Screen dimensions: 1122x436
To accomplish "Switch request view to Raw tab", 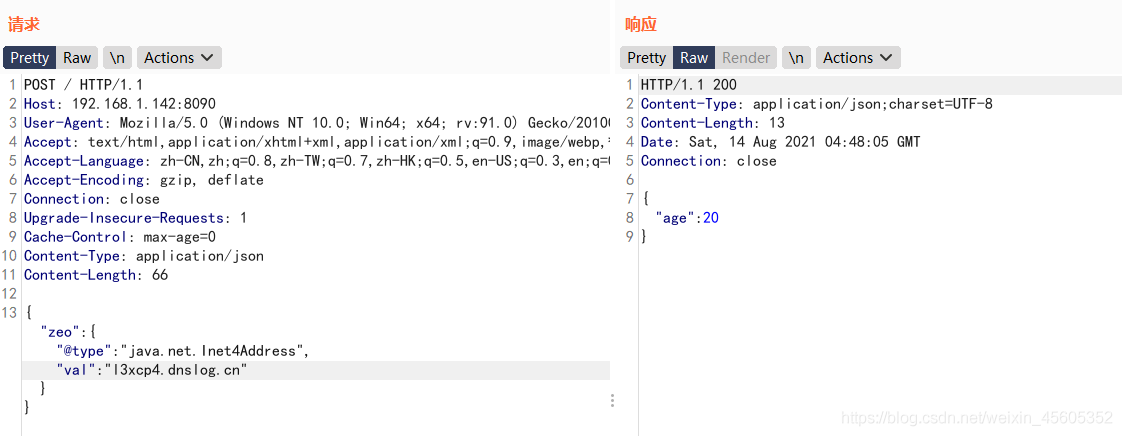I will pos(77,58).
